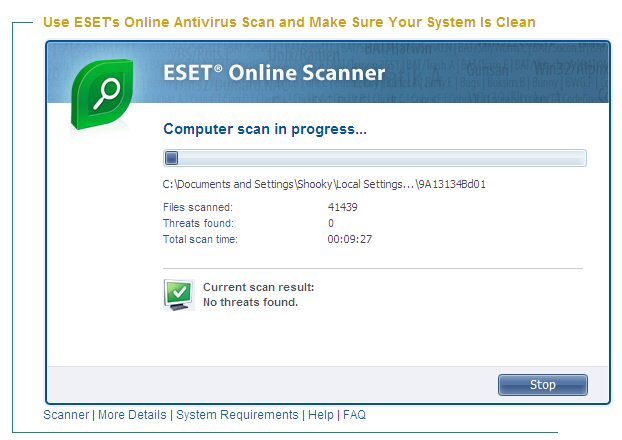The height and width of the screenshot is (440, 622).
Task: Click the green checkmark monitor icon
Action: point(178,294)
